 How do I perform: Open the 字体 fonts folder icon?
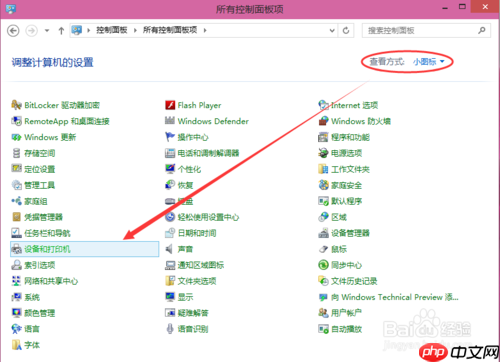(16, 345)
